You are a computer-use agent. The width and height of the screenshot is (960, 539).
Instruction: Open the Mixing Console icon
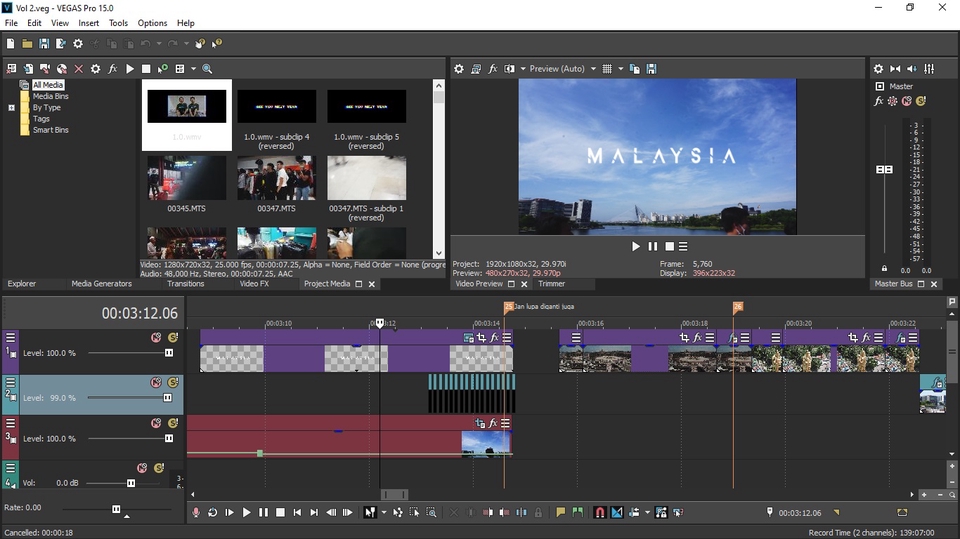tap(929, 69)
